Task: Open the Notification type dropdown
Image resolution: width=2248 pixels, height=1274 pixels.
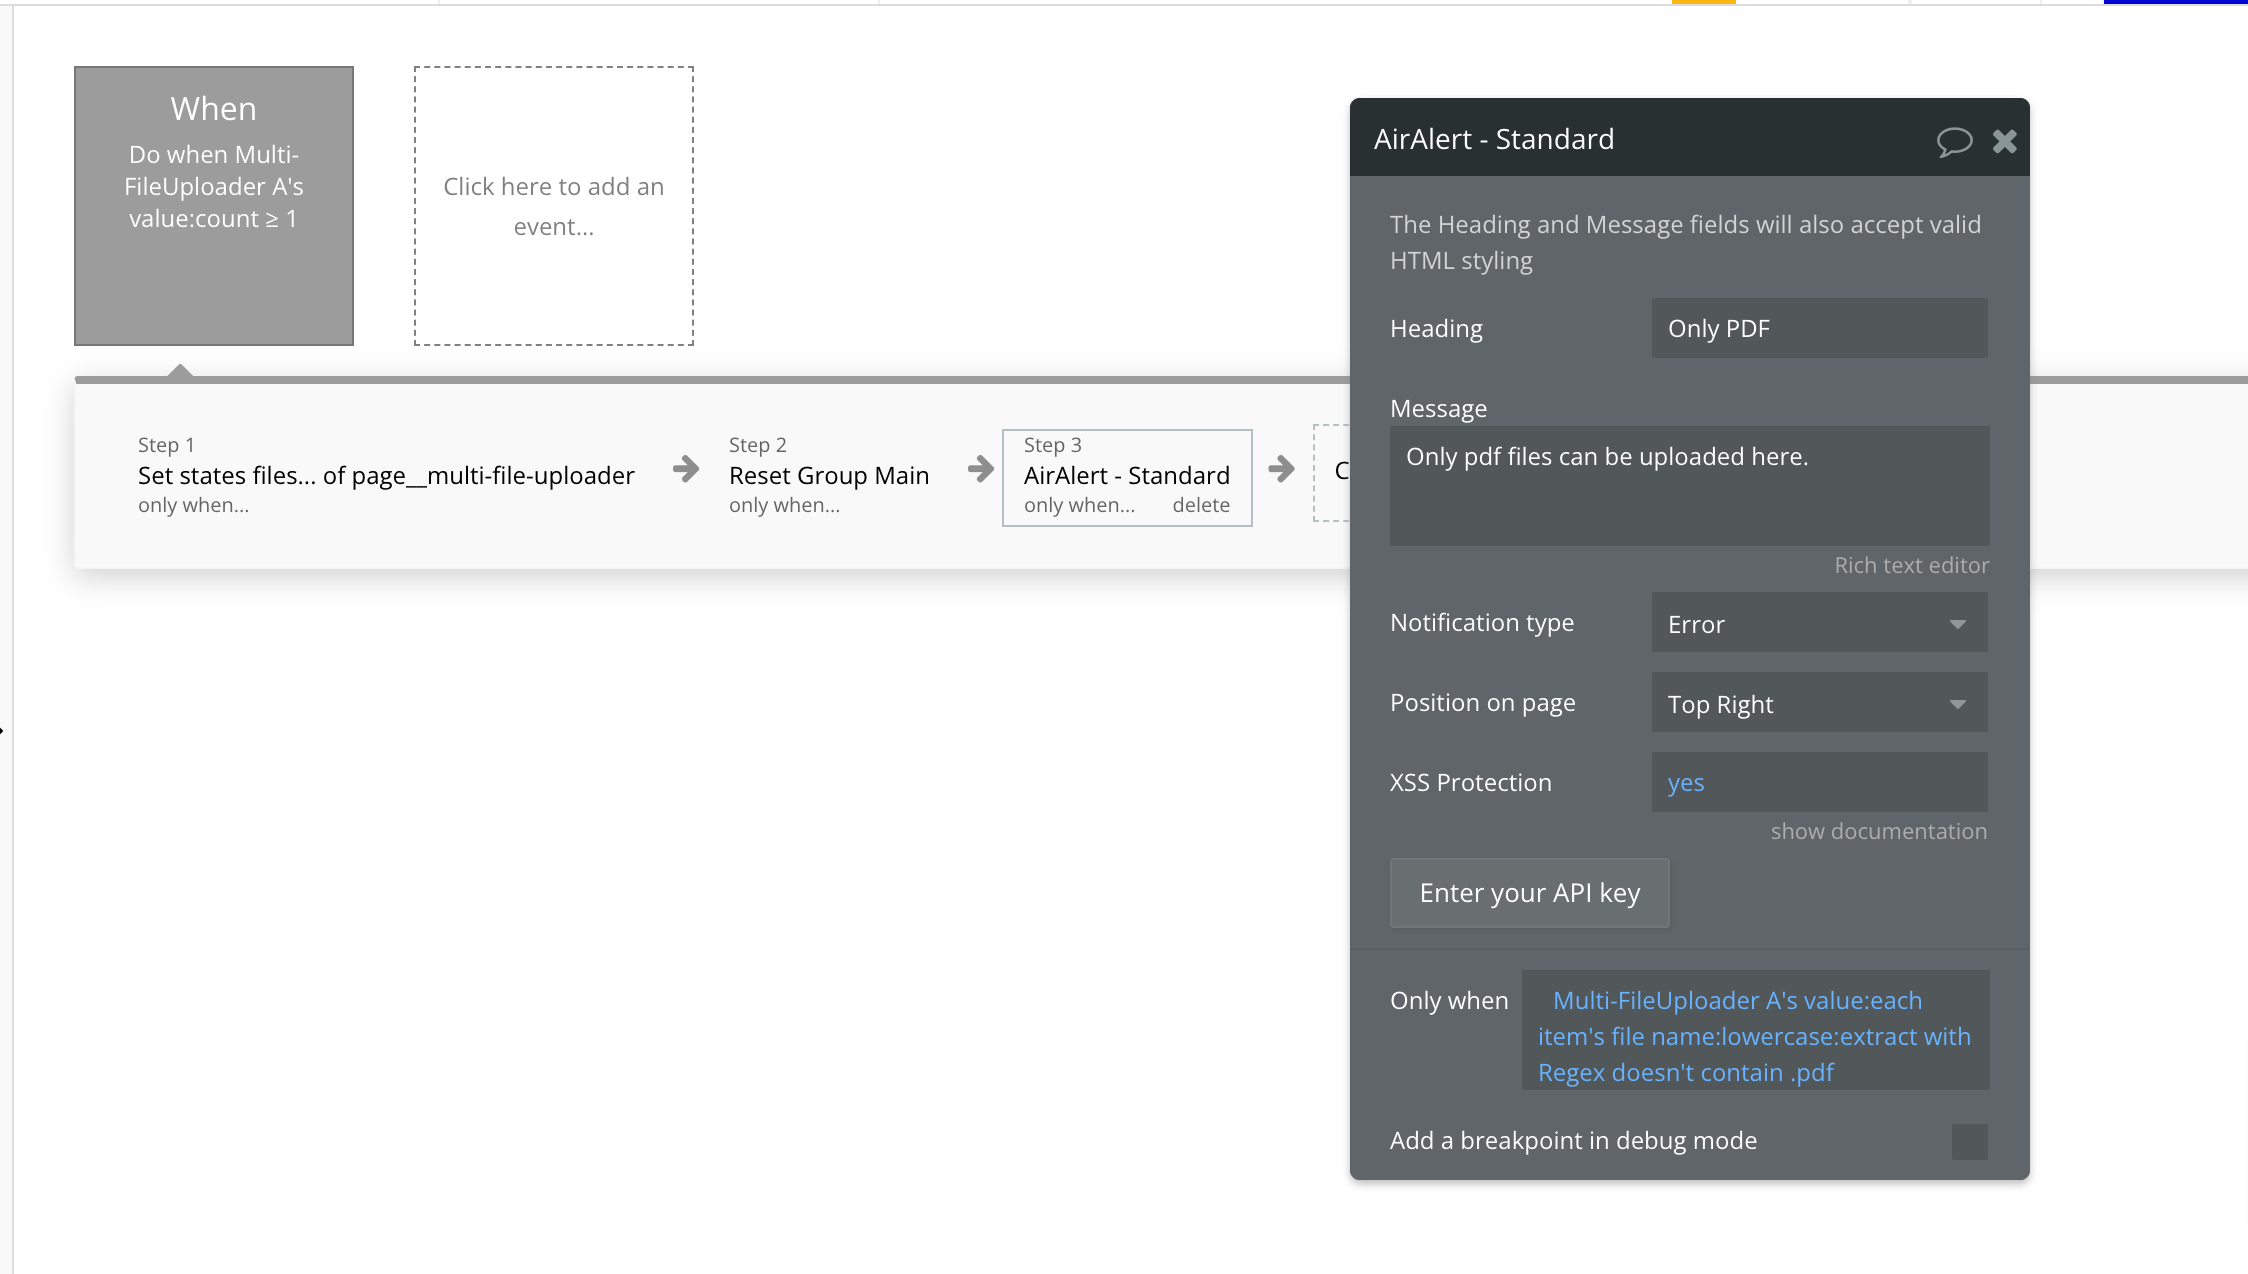Action: (1819, 623)
